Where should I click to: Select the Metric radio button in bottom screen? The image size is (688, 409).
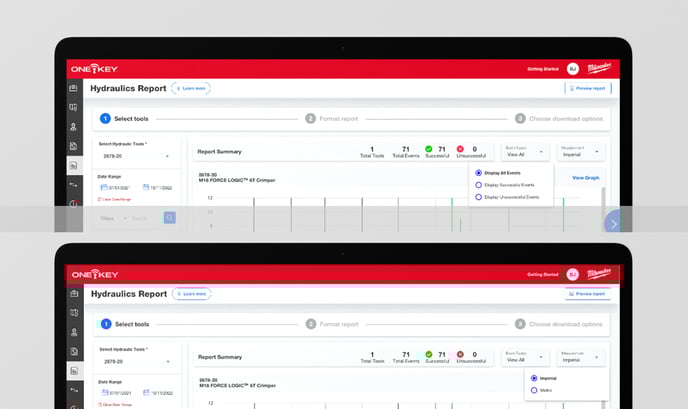[534, 390]
